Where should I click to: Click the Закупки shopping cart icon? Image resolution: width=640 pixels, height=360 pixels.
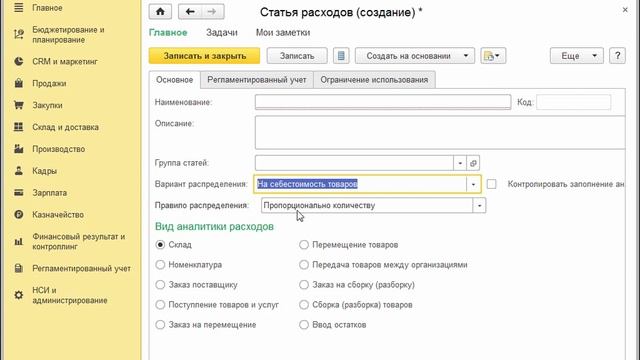[x=19, y=105]
